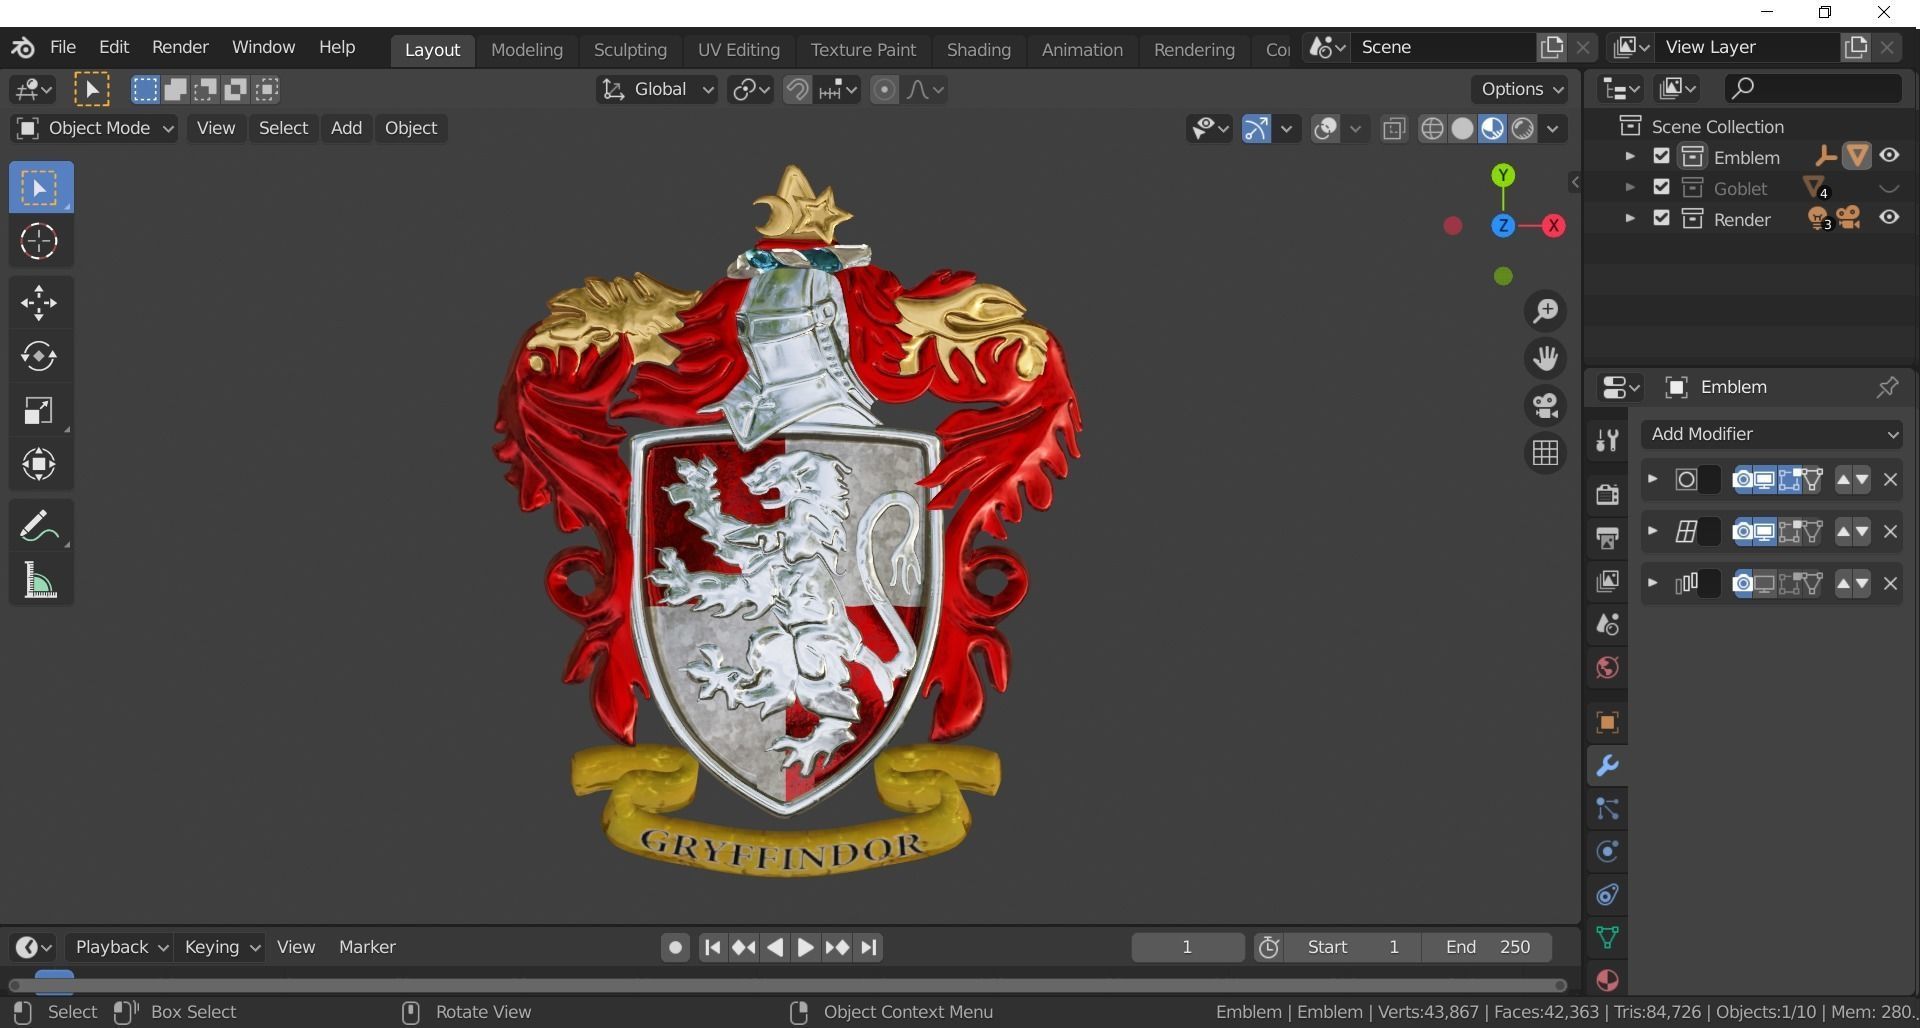Expand the Goblet collection tree
1920x1028 pixels.
click(x=1630, y=188)
